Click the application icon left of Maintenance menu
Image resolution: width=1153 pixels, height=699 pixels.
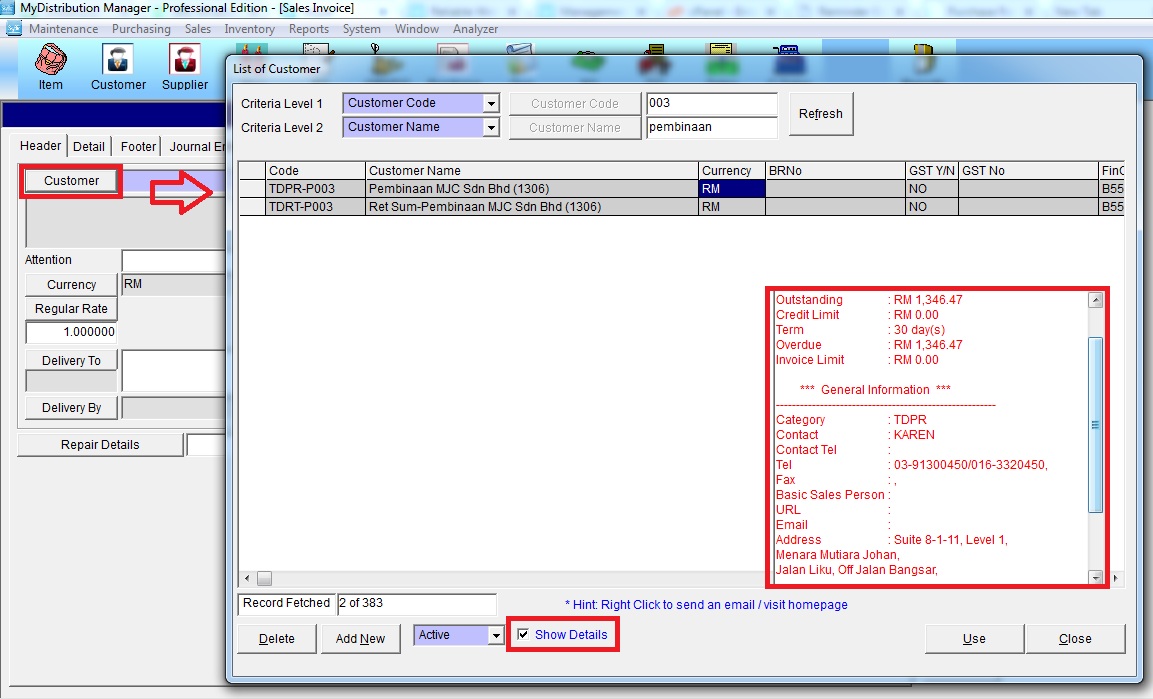[13, 29]
